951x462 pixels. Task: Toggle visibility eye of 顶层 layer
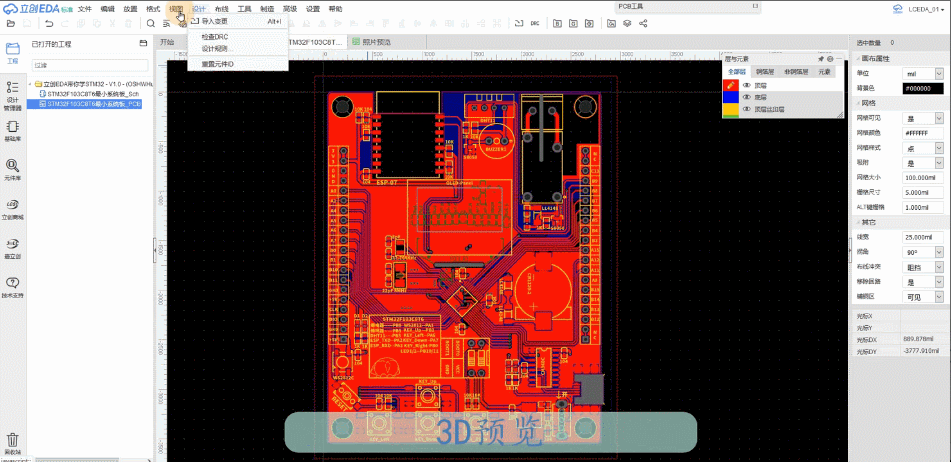(x=746, y=85)
